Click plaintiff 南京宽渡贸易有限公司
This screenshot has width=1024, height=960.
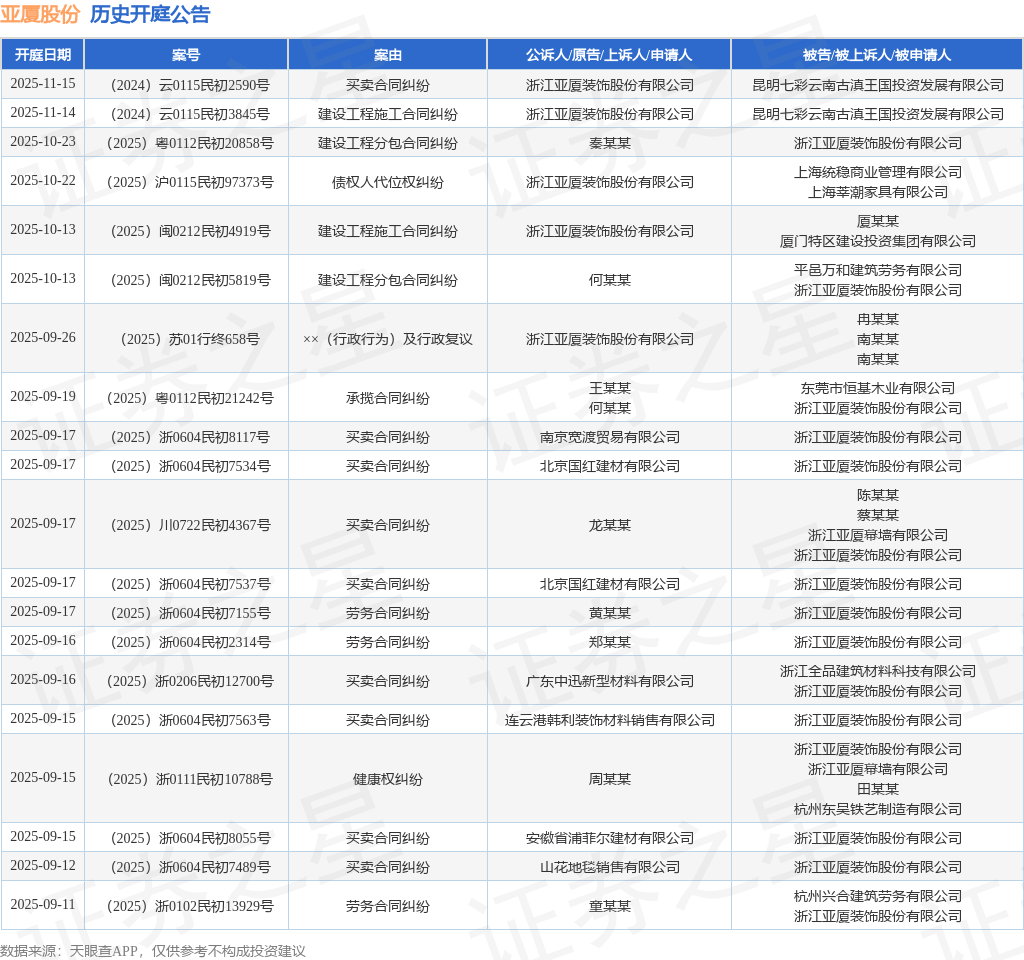(609, 437)
